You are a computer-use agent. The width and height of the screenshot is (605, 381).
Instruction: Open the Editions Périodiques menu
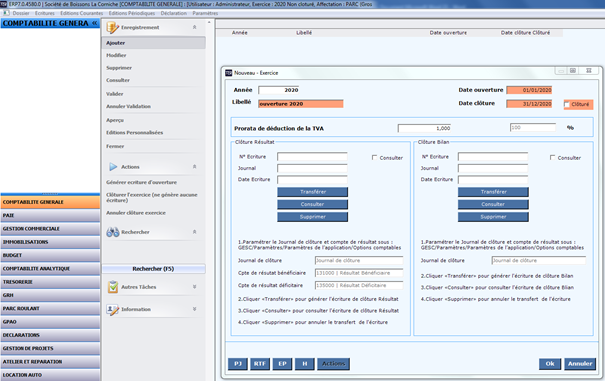(132, 13)
